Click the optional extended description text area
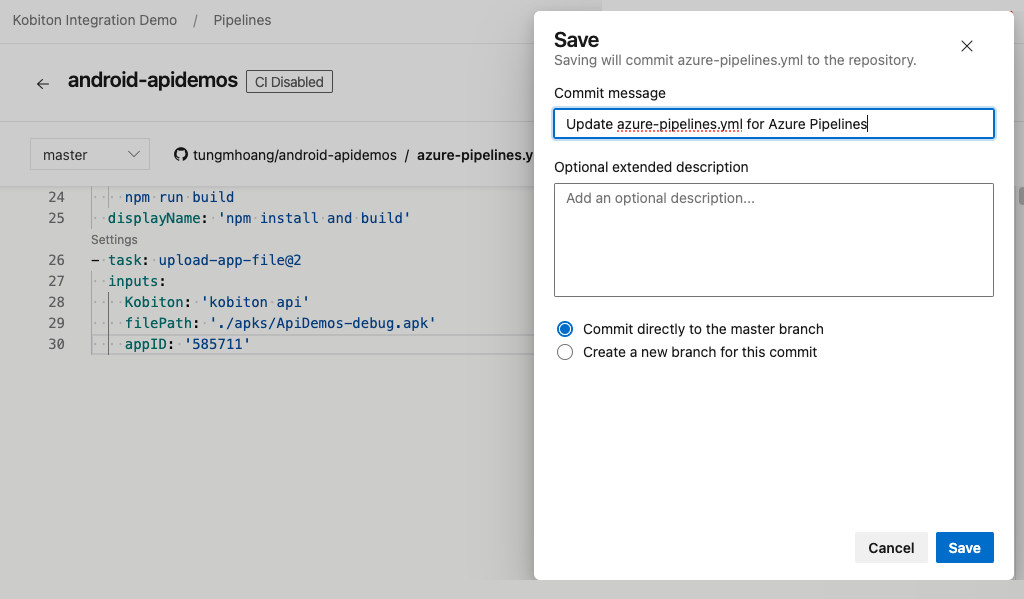This screenshot has width=1024, height=599. [x=774, y=240]
